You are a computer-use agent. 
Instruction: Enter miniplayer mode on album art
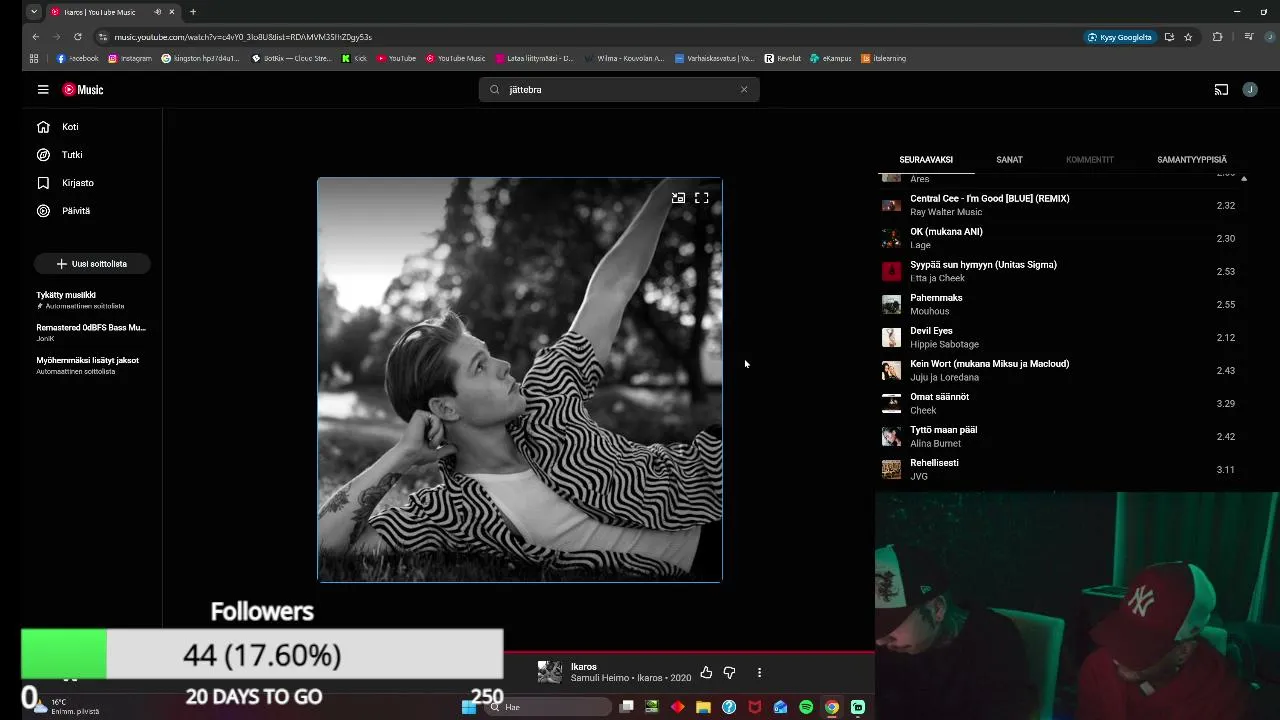tap(678, 198)
